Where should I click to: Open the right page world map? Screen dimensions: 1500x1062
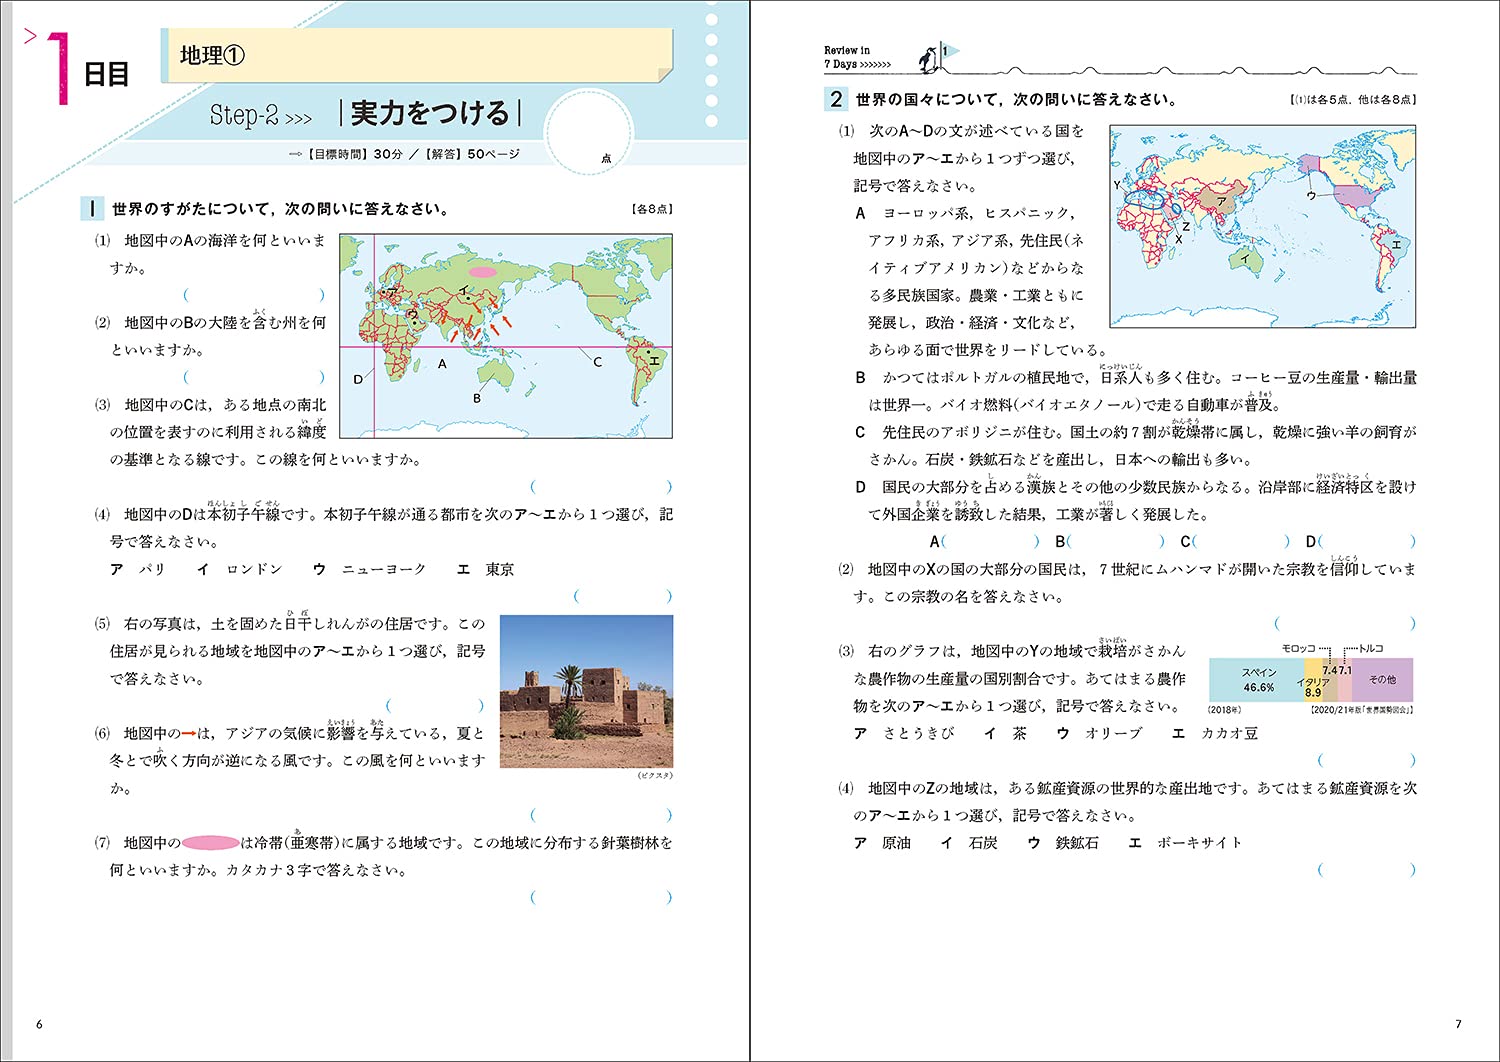[x=1263, y=226]
